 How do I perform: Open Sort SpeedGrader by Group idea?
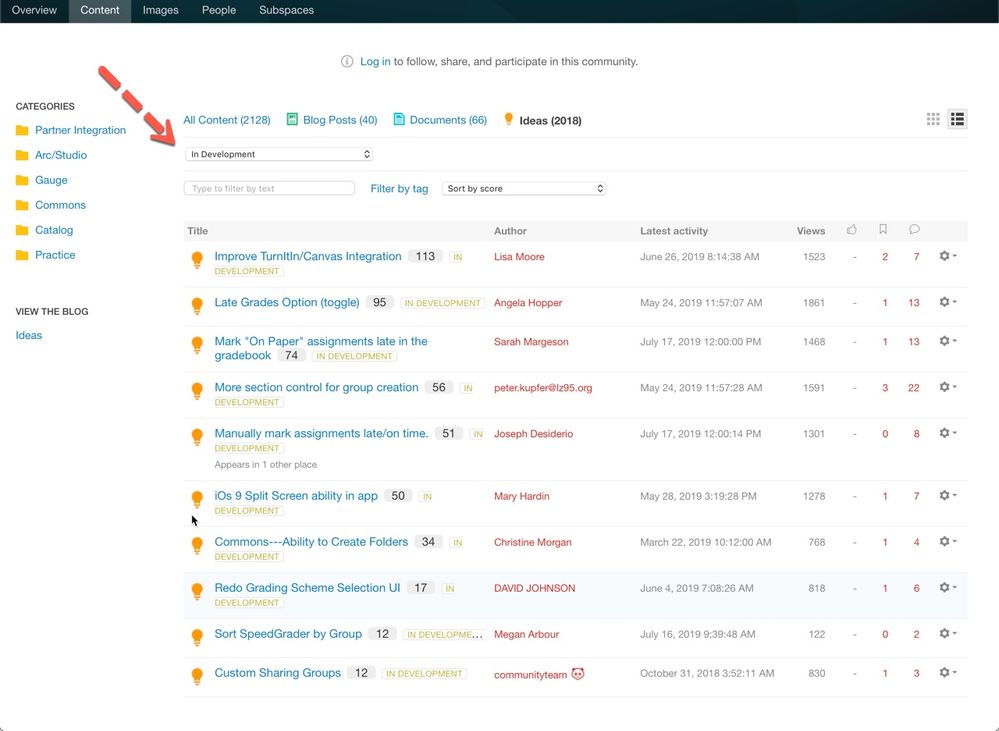pos(288,634)
